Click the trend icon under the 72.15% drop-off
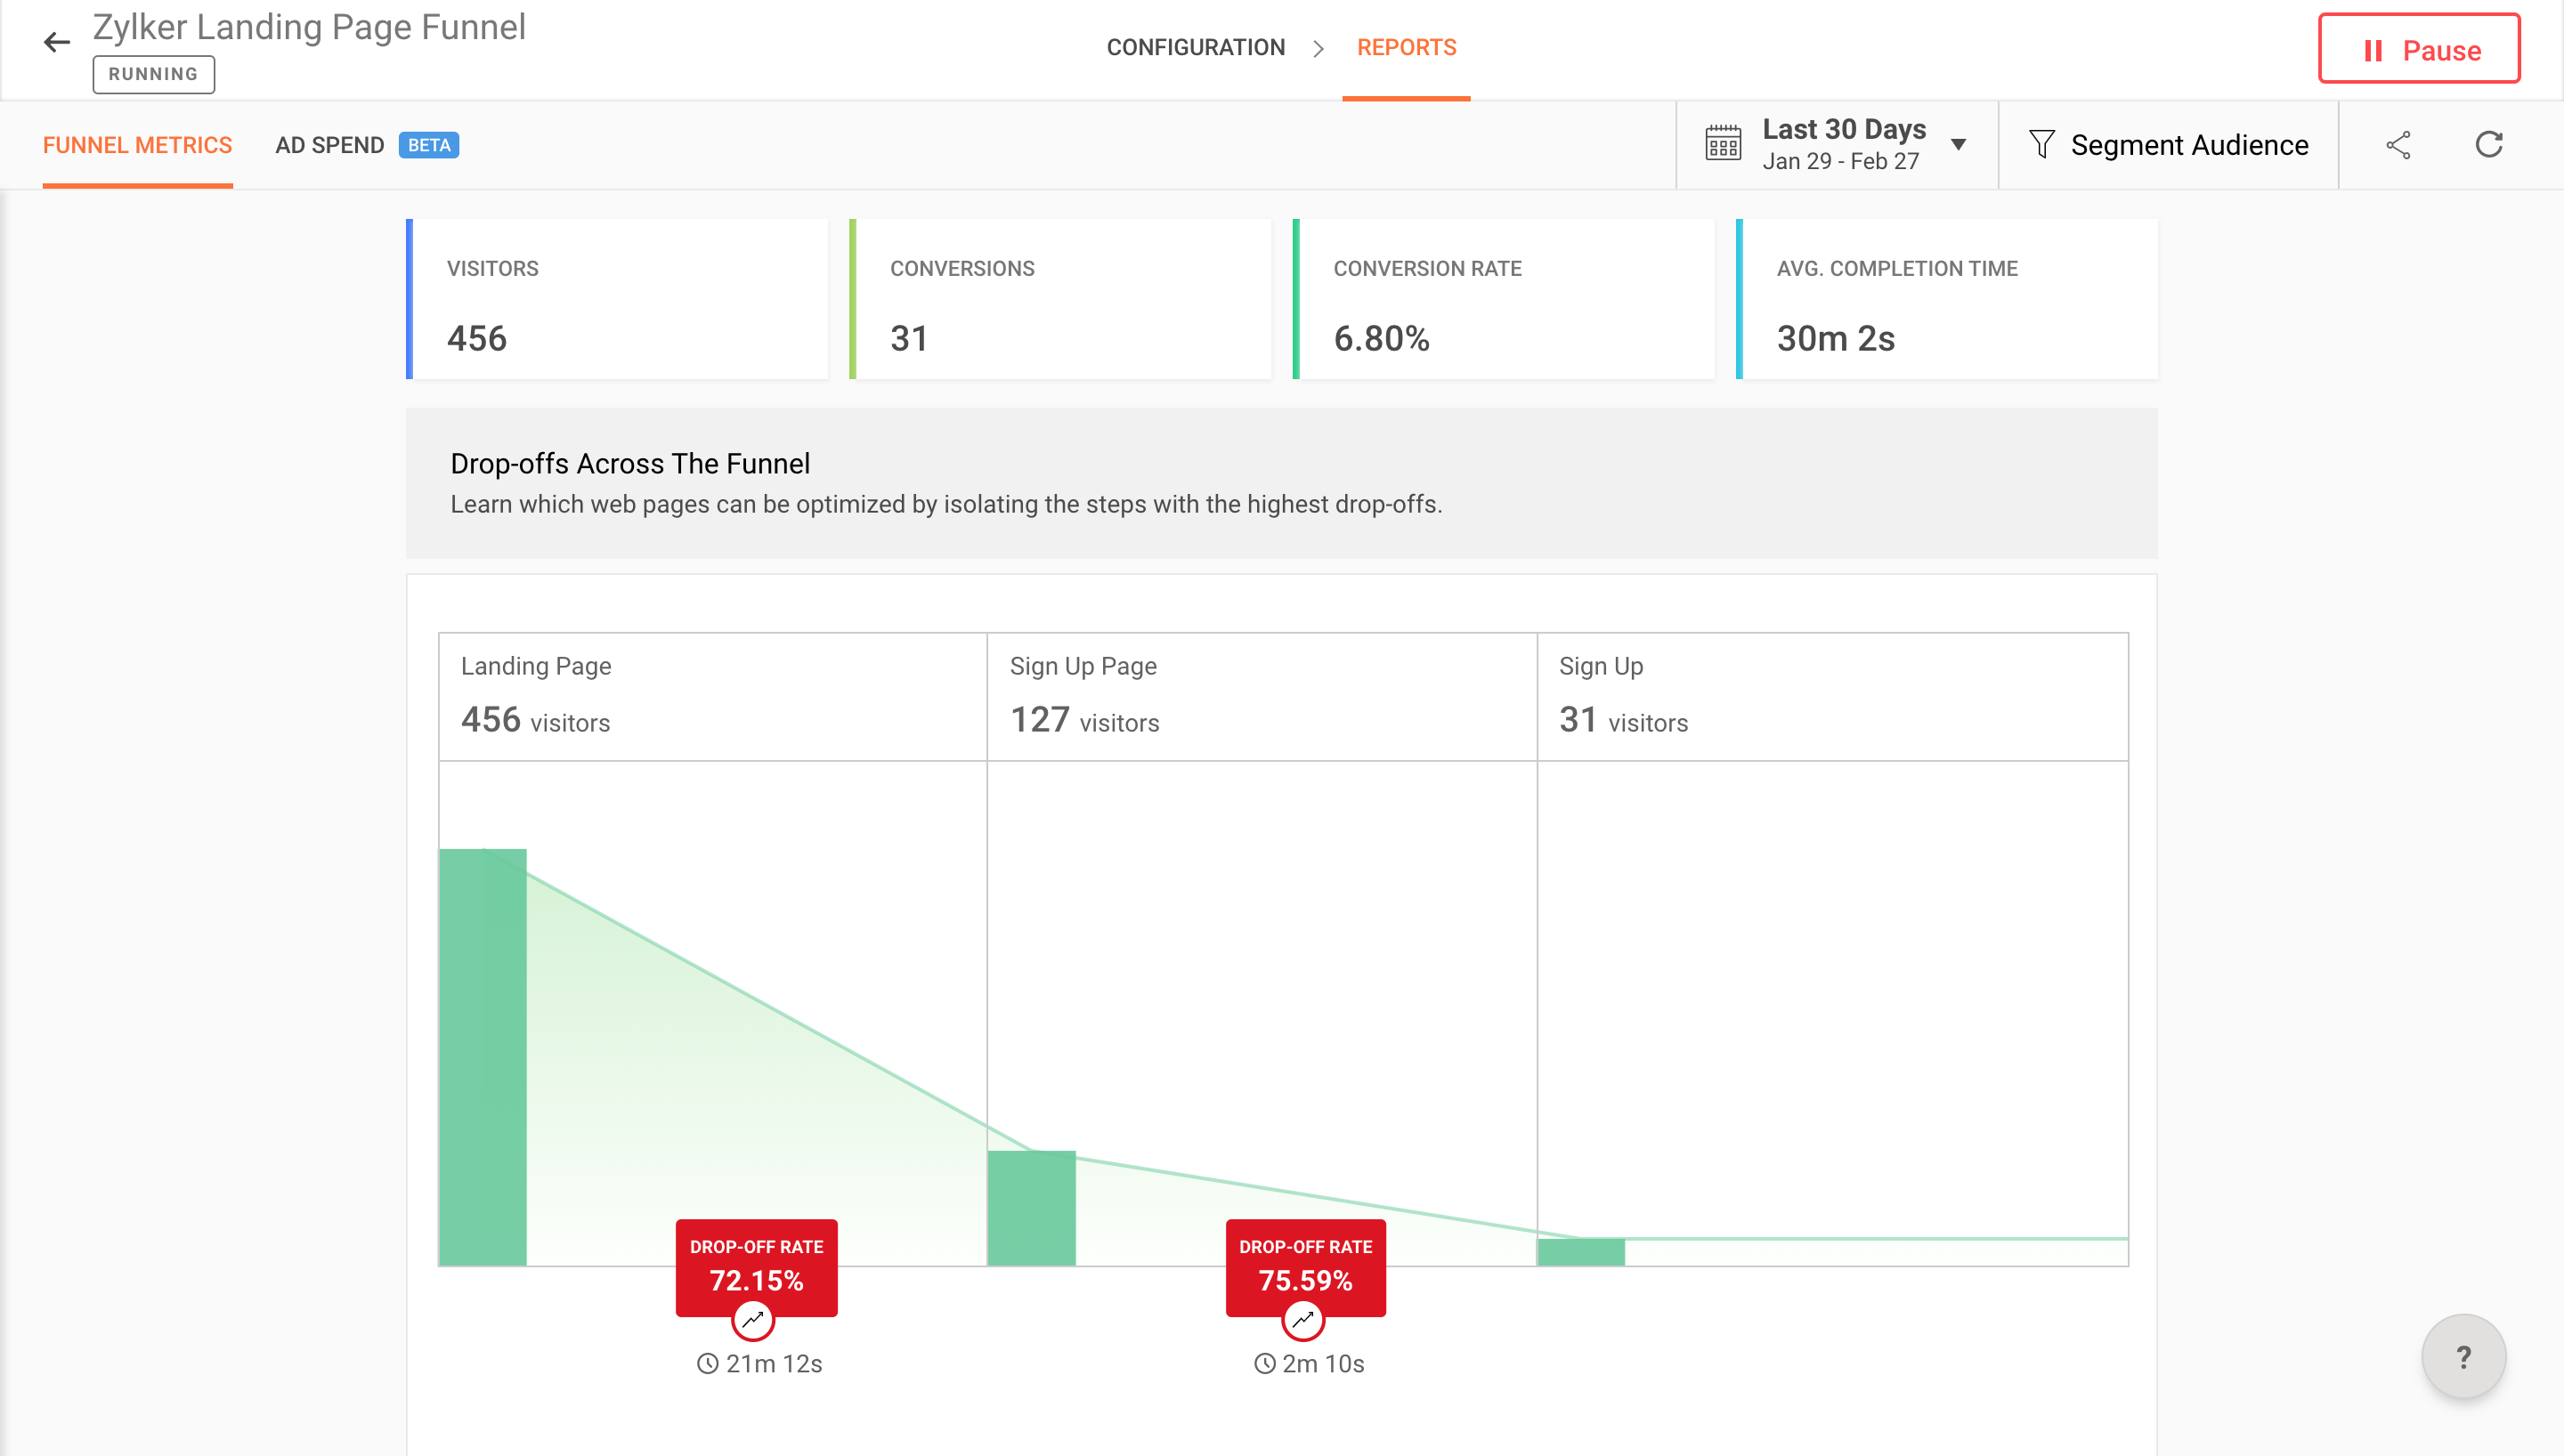2564x1456 pixels. pos(753,1320)
